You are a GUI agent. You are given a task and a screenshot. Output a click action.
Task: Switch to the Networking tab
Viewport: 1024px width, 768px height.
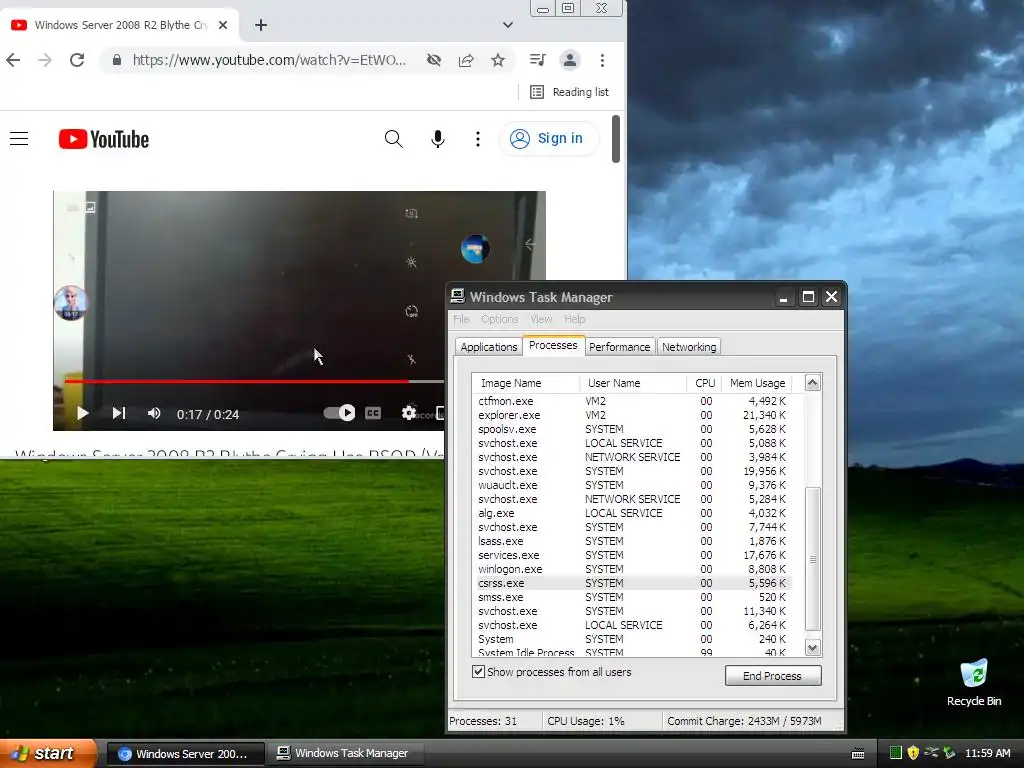tap(689, 347)
